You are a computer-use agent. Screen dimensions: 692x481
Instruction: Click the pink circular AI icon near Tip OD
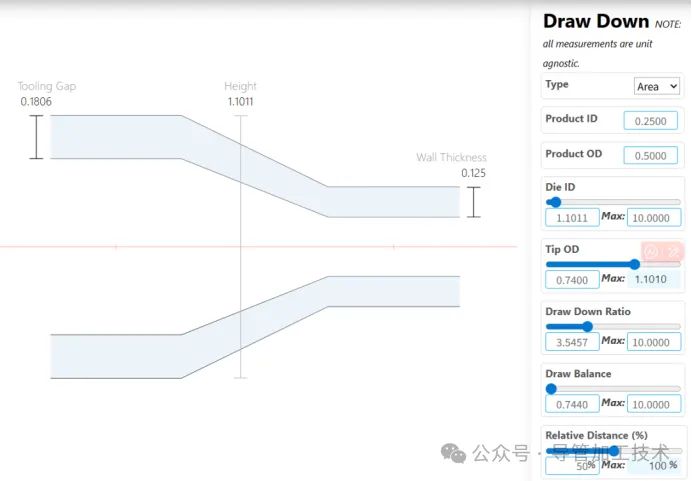click(651, 252)
